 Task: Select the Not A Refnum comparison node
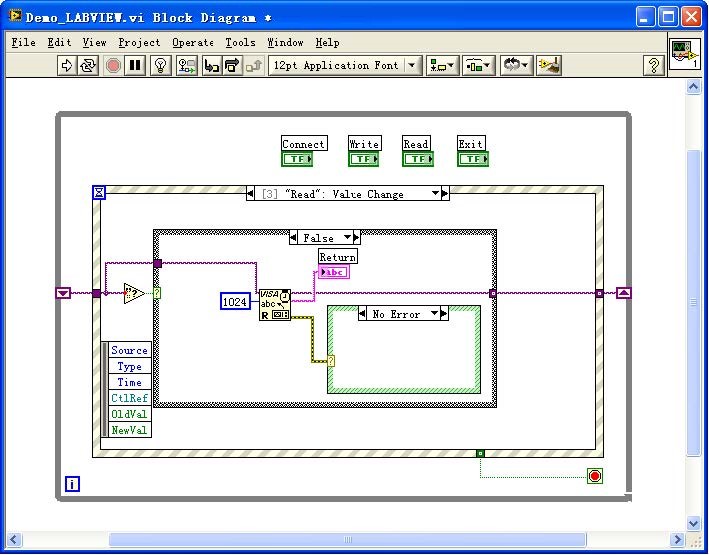click(134, 293)
